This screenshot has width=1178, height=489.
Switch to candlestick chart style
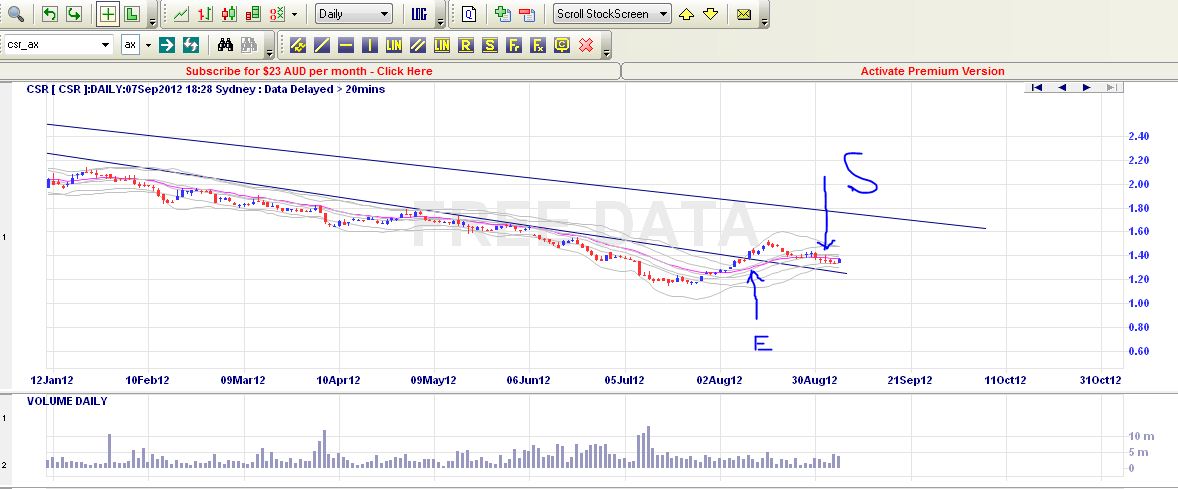(228, 14)
